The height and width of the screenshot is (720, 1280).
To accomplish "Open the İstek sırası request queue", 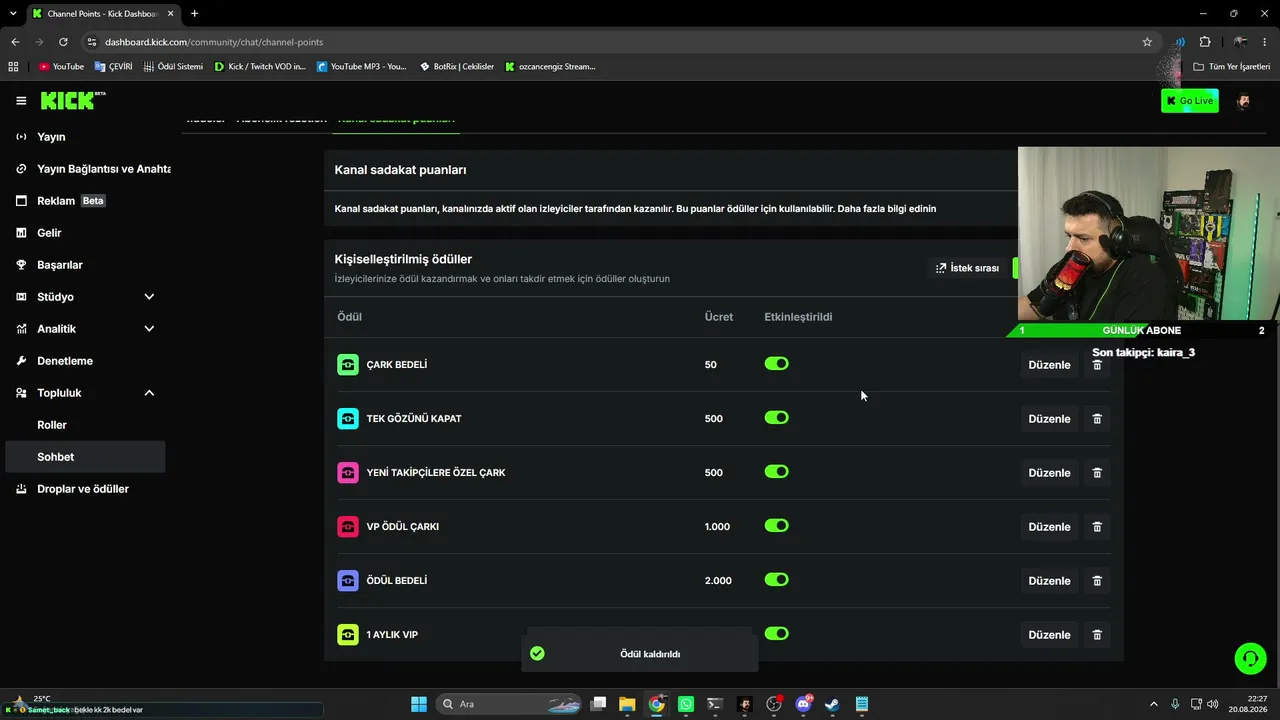I will point(967,268).
